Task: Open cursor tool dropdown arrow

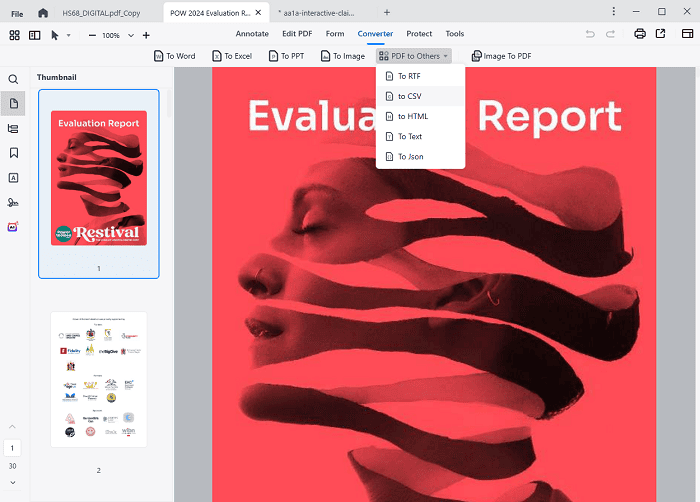Action: coord(68,35)
